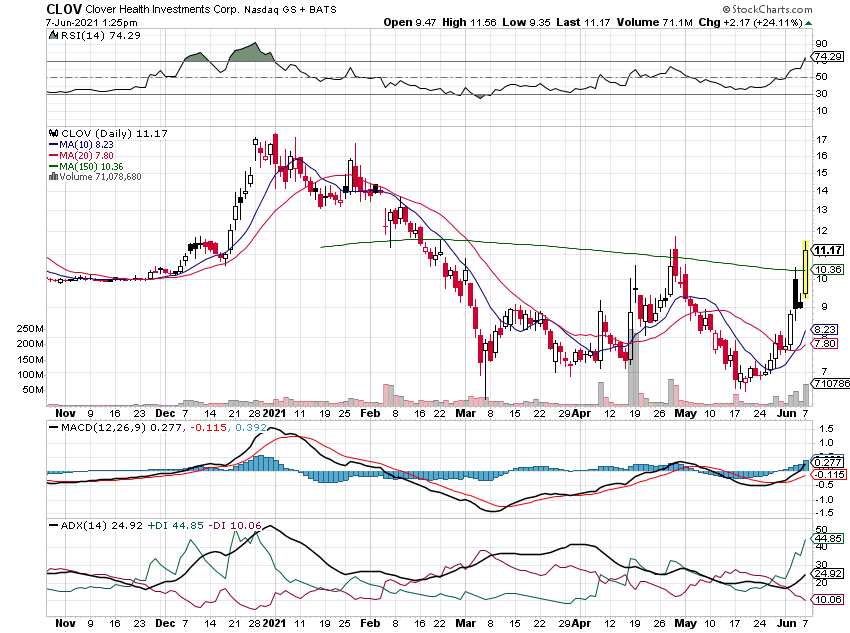Click the CLOV ticker symbol in the title
The image size is (850, 633).
(x=64, y=9)
